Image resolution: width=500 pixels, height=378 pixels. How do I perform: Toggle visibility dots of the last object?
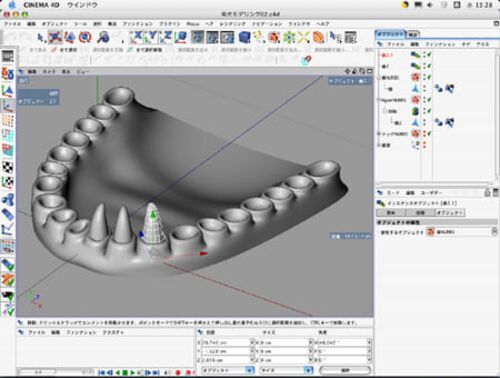425,145
